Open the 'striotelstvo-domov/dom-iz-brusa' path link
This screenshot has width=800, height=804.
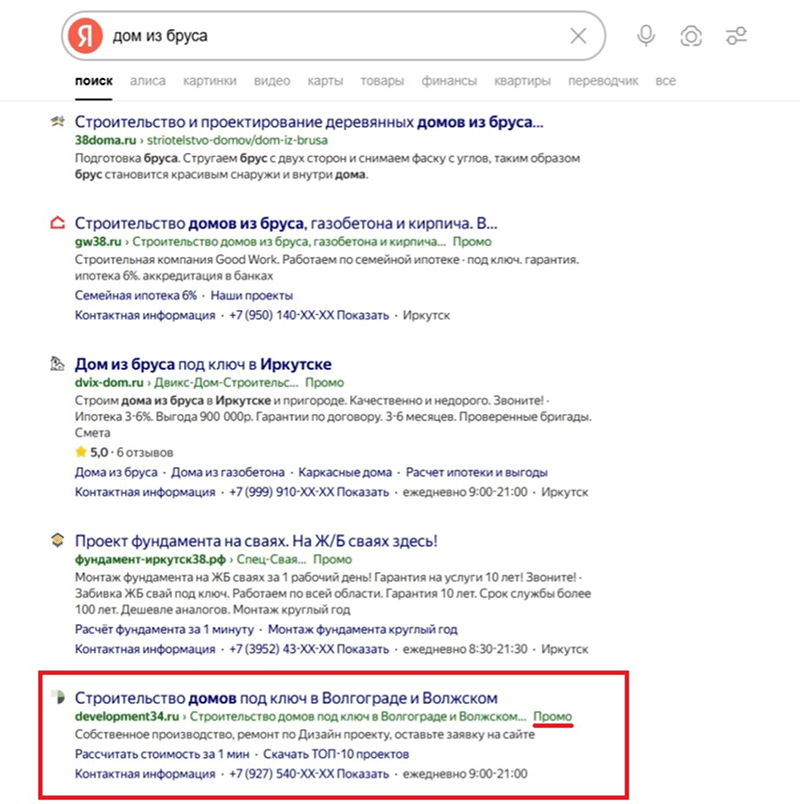click(237, 140)
